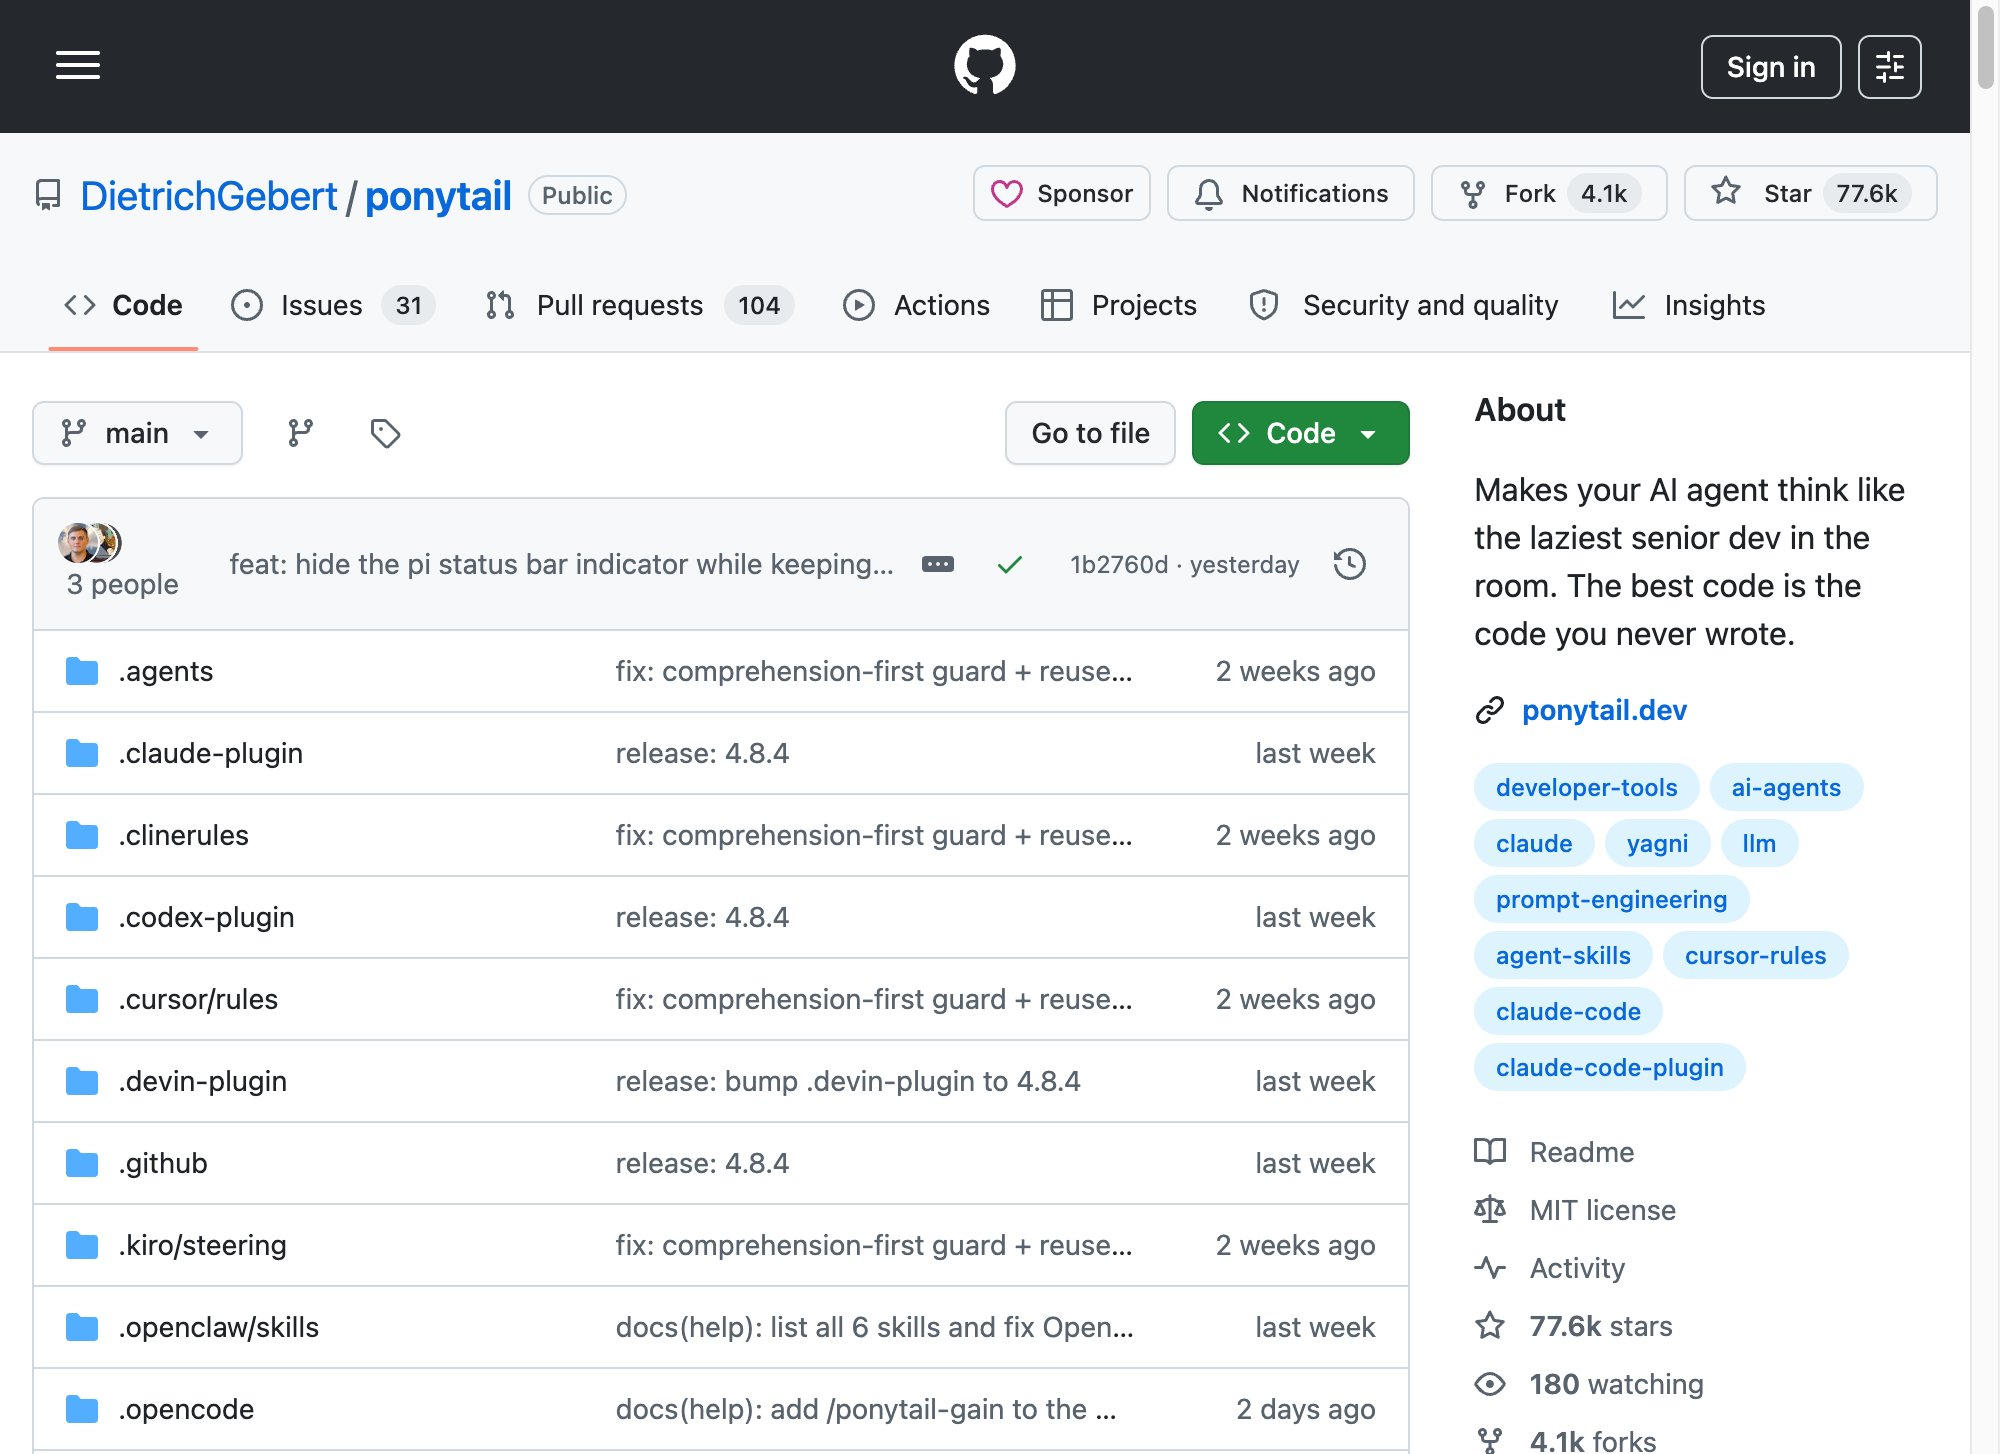The image size is (2000, 1454).
Task: Select the claude-code-plugin topic tag
Action: click(x=1609, y=1067)
